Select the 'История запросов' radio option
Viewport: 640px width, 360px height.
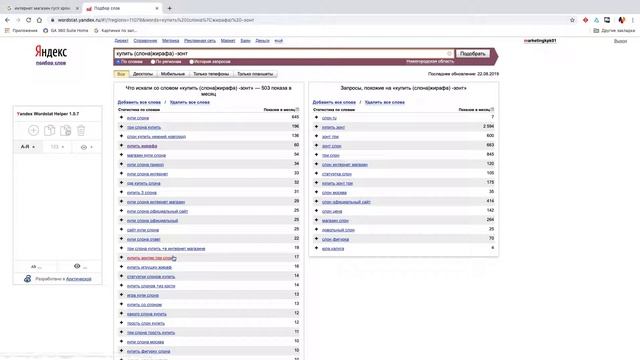191,62
